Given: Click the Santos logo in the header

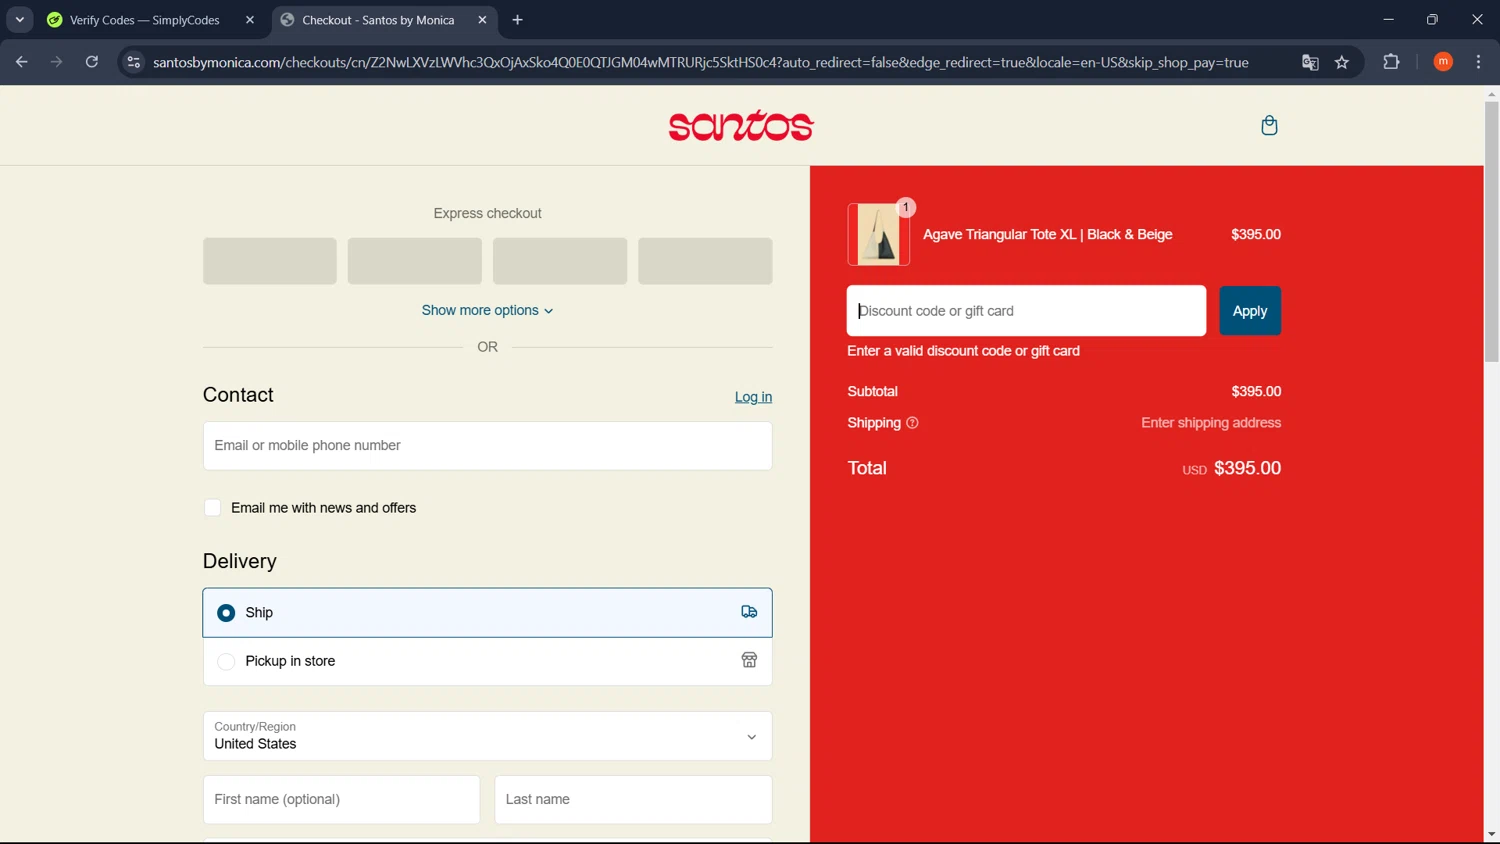Looking at the screenshot, I should pos(741,125).
